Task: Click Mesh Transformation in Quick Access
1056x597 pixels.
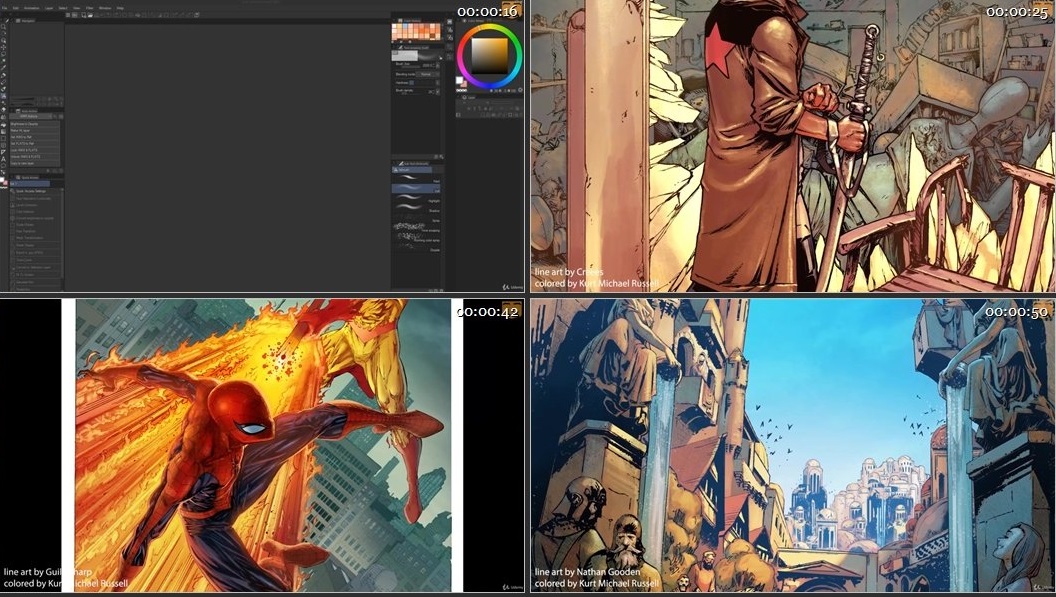Action: tap(35, 238)
